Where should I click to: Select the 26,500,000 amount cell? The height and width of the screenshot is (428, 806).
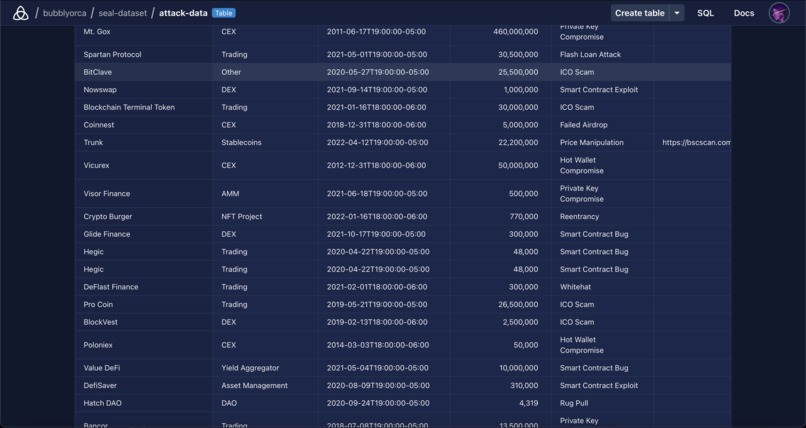point(501,304)
